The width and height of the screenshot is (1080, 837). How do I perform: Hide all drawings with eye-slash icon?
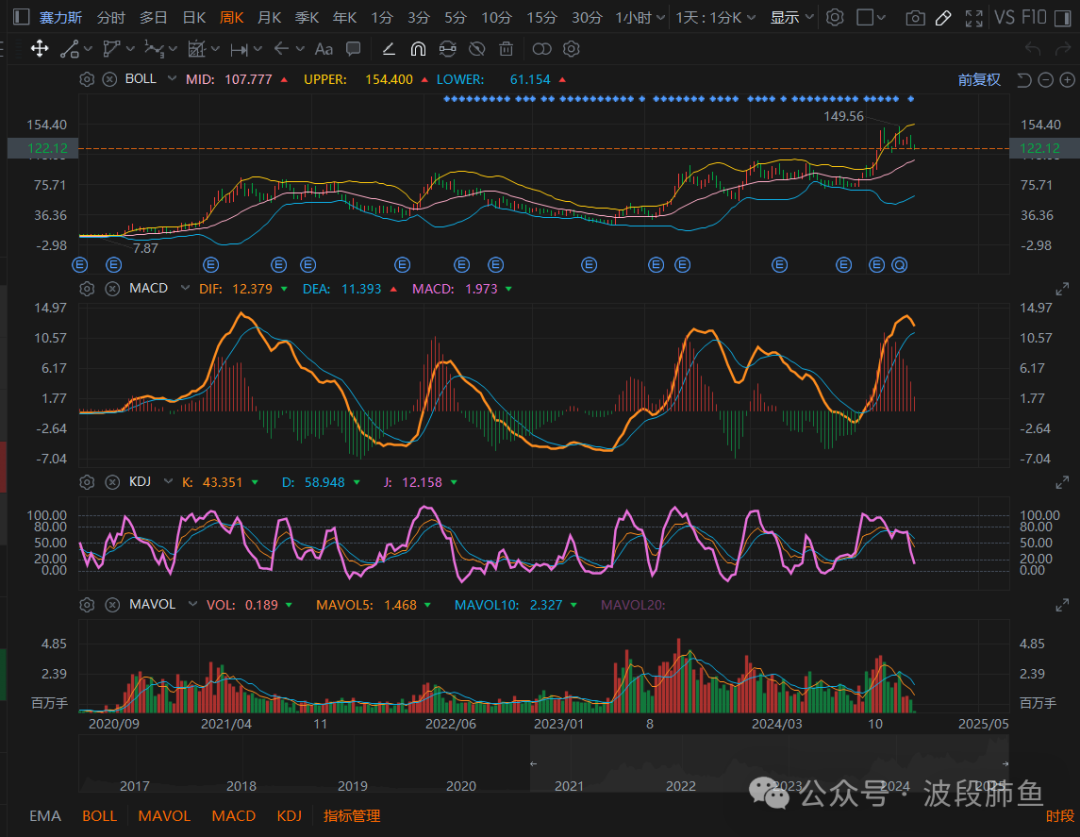click(477, 49)
